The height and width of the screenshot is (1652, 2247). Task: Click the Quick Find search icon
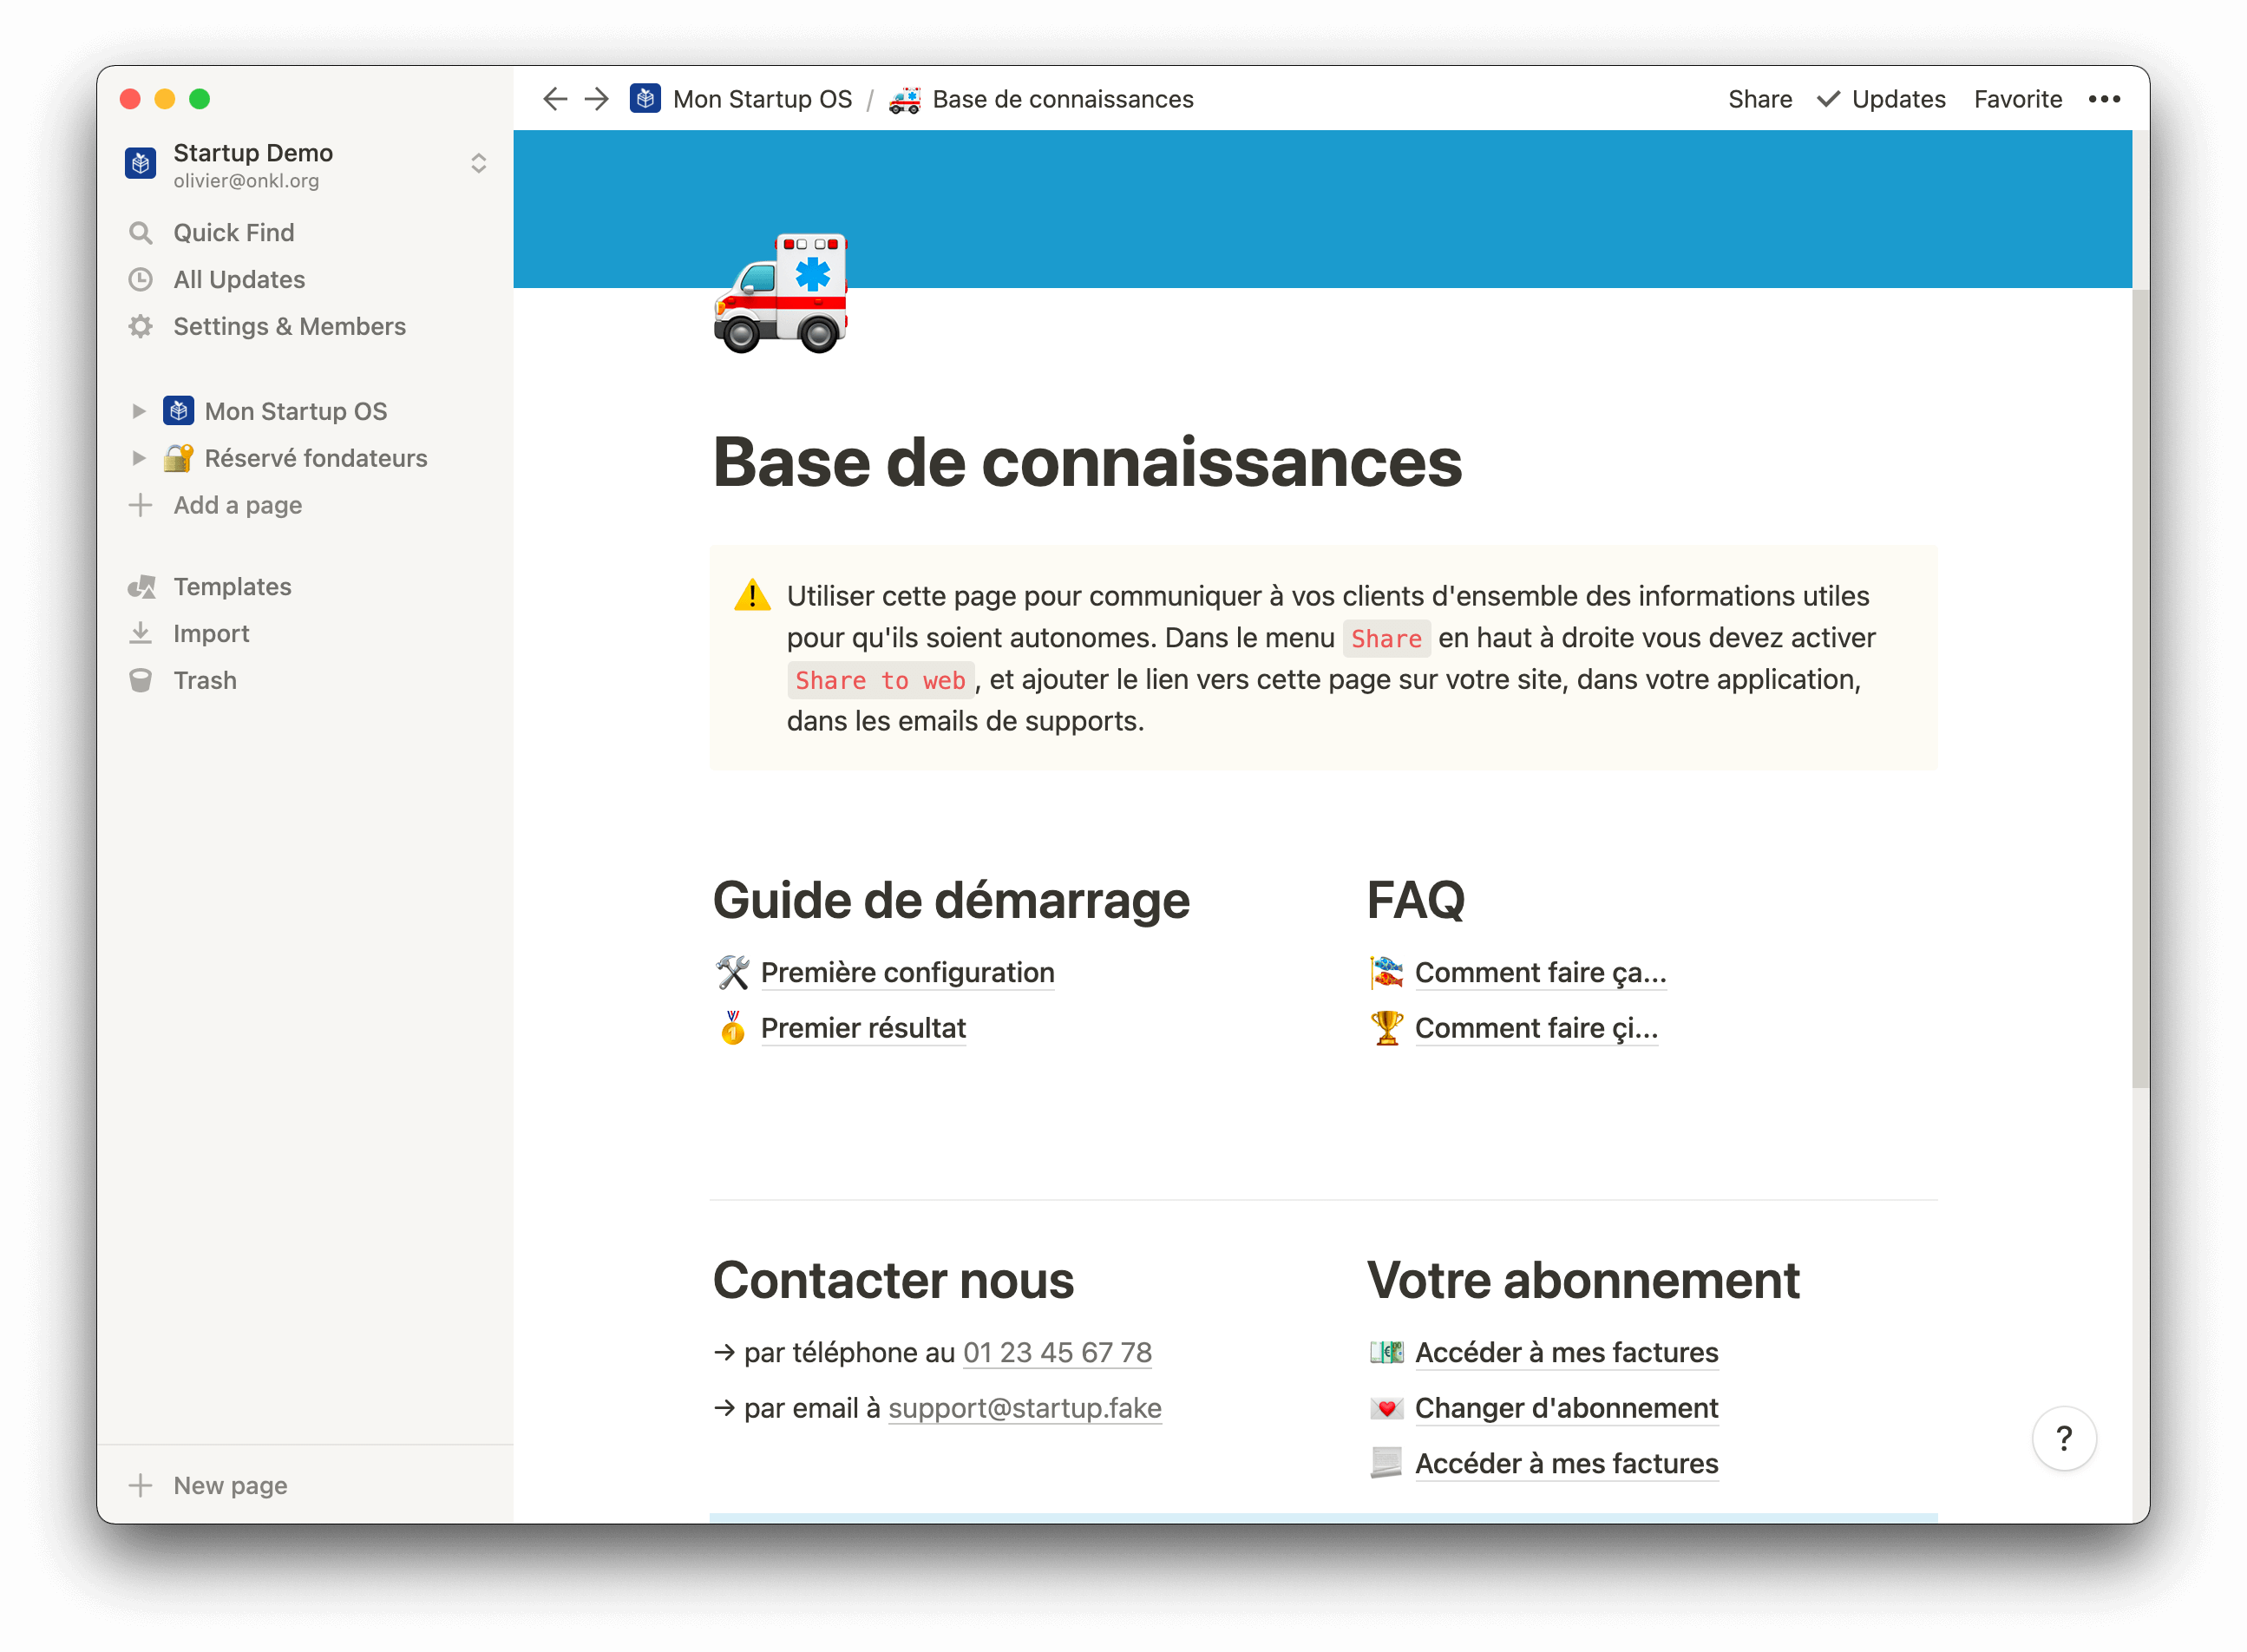click(x=141, y=233)
